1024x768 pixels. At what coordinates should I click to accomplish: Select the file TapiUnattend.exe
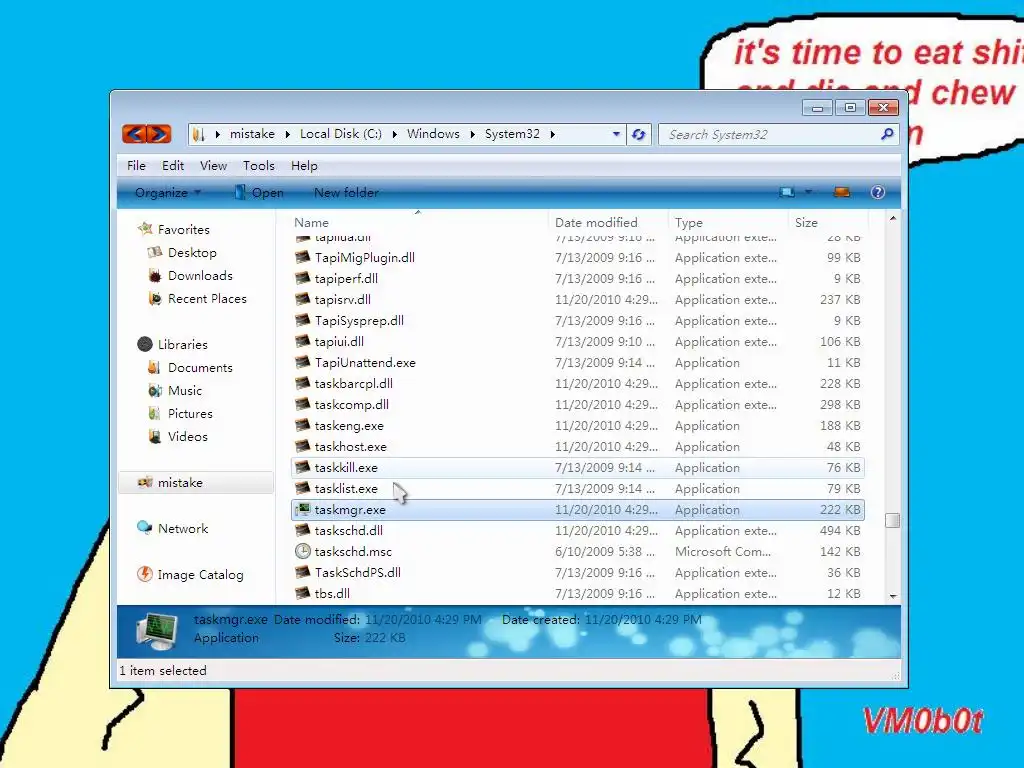(577, 362)
